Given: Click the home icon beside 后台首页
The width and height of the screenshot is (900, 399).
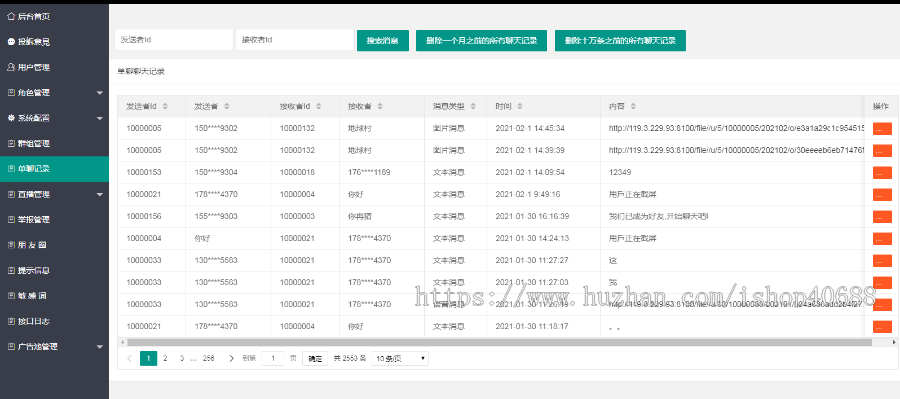Looking at the screenshot, I should click(11, 17).
